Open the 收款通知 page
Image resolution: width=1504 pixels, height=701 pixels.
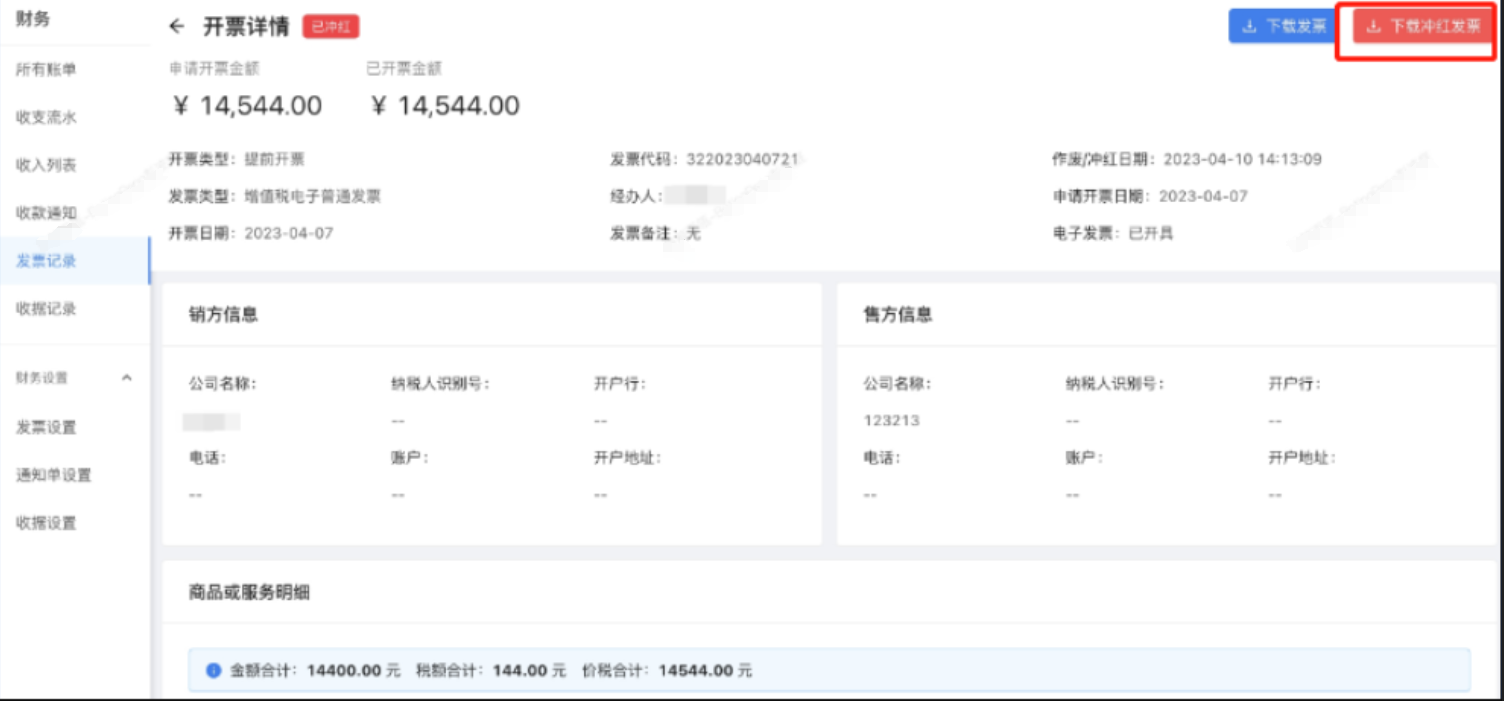click(x=46, y=213)
